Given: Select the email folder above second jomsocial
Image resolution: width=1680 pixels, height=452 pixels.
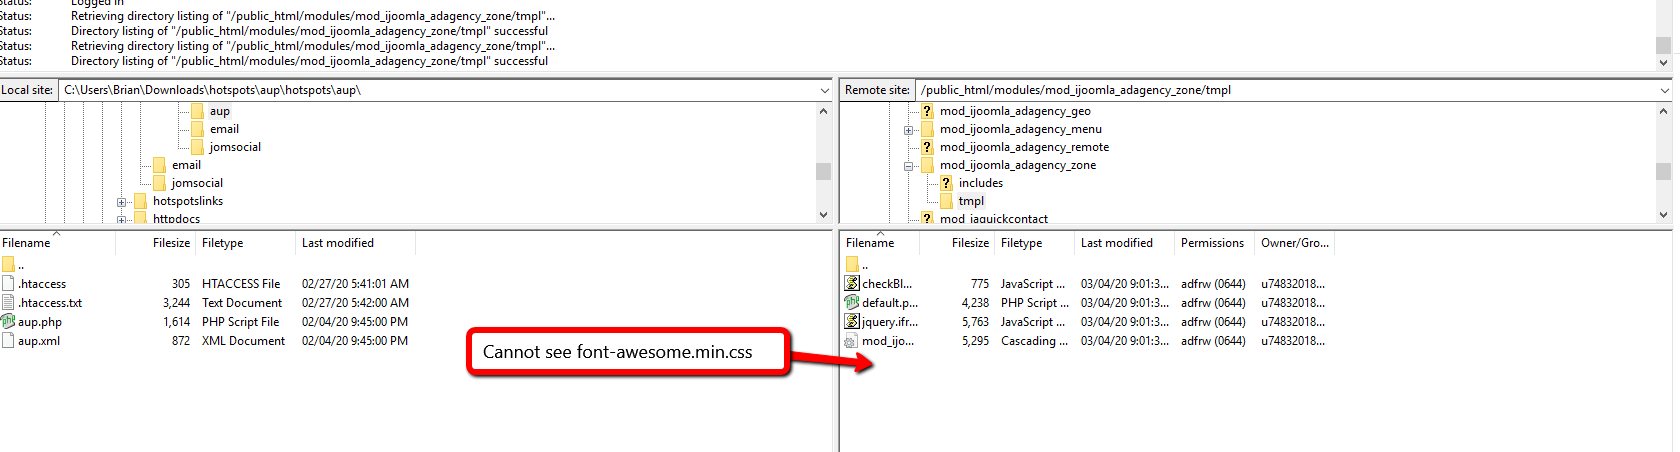Looking at the screenshot, I should pos(186,165).
